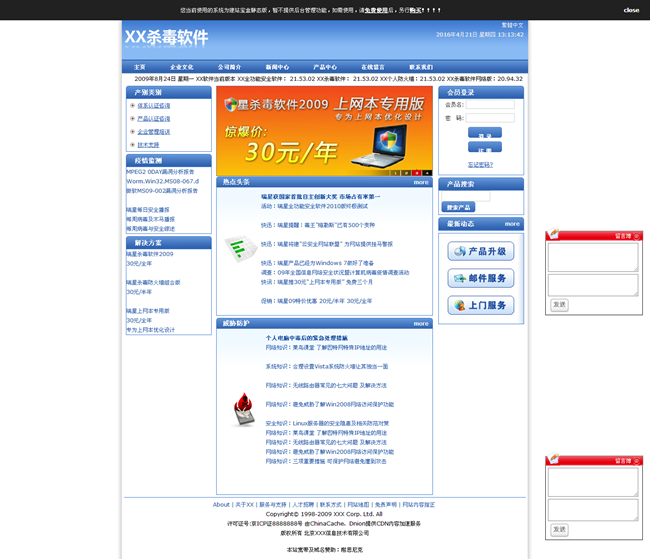Click the login button below the password field

485,133
